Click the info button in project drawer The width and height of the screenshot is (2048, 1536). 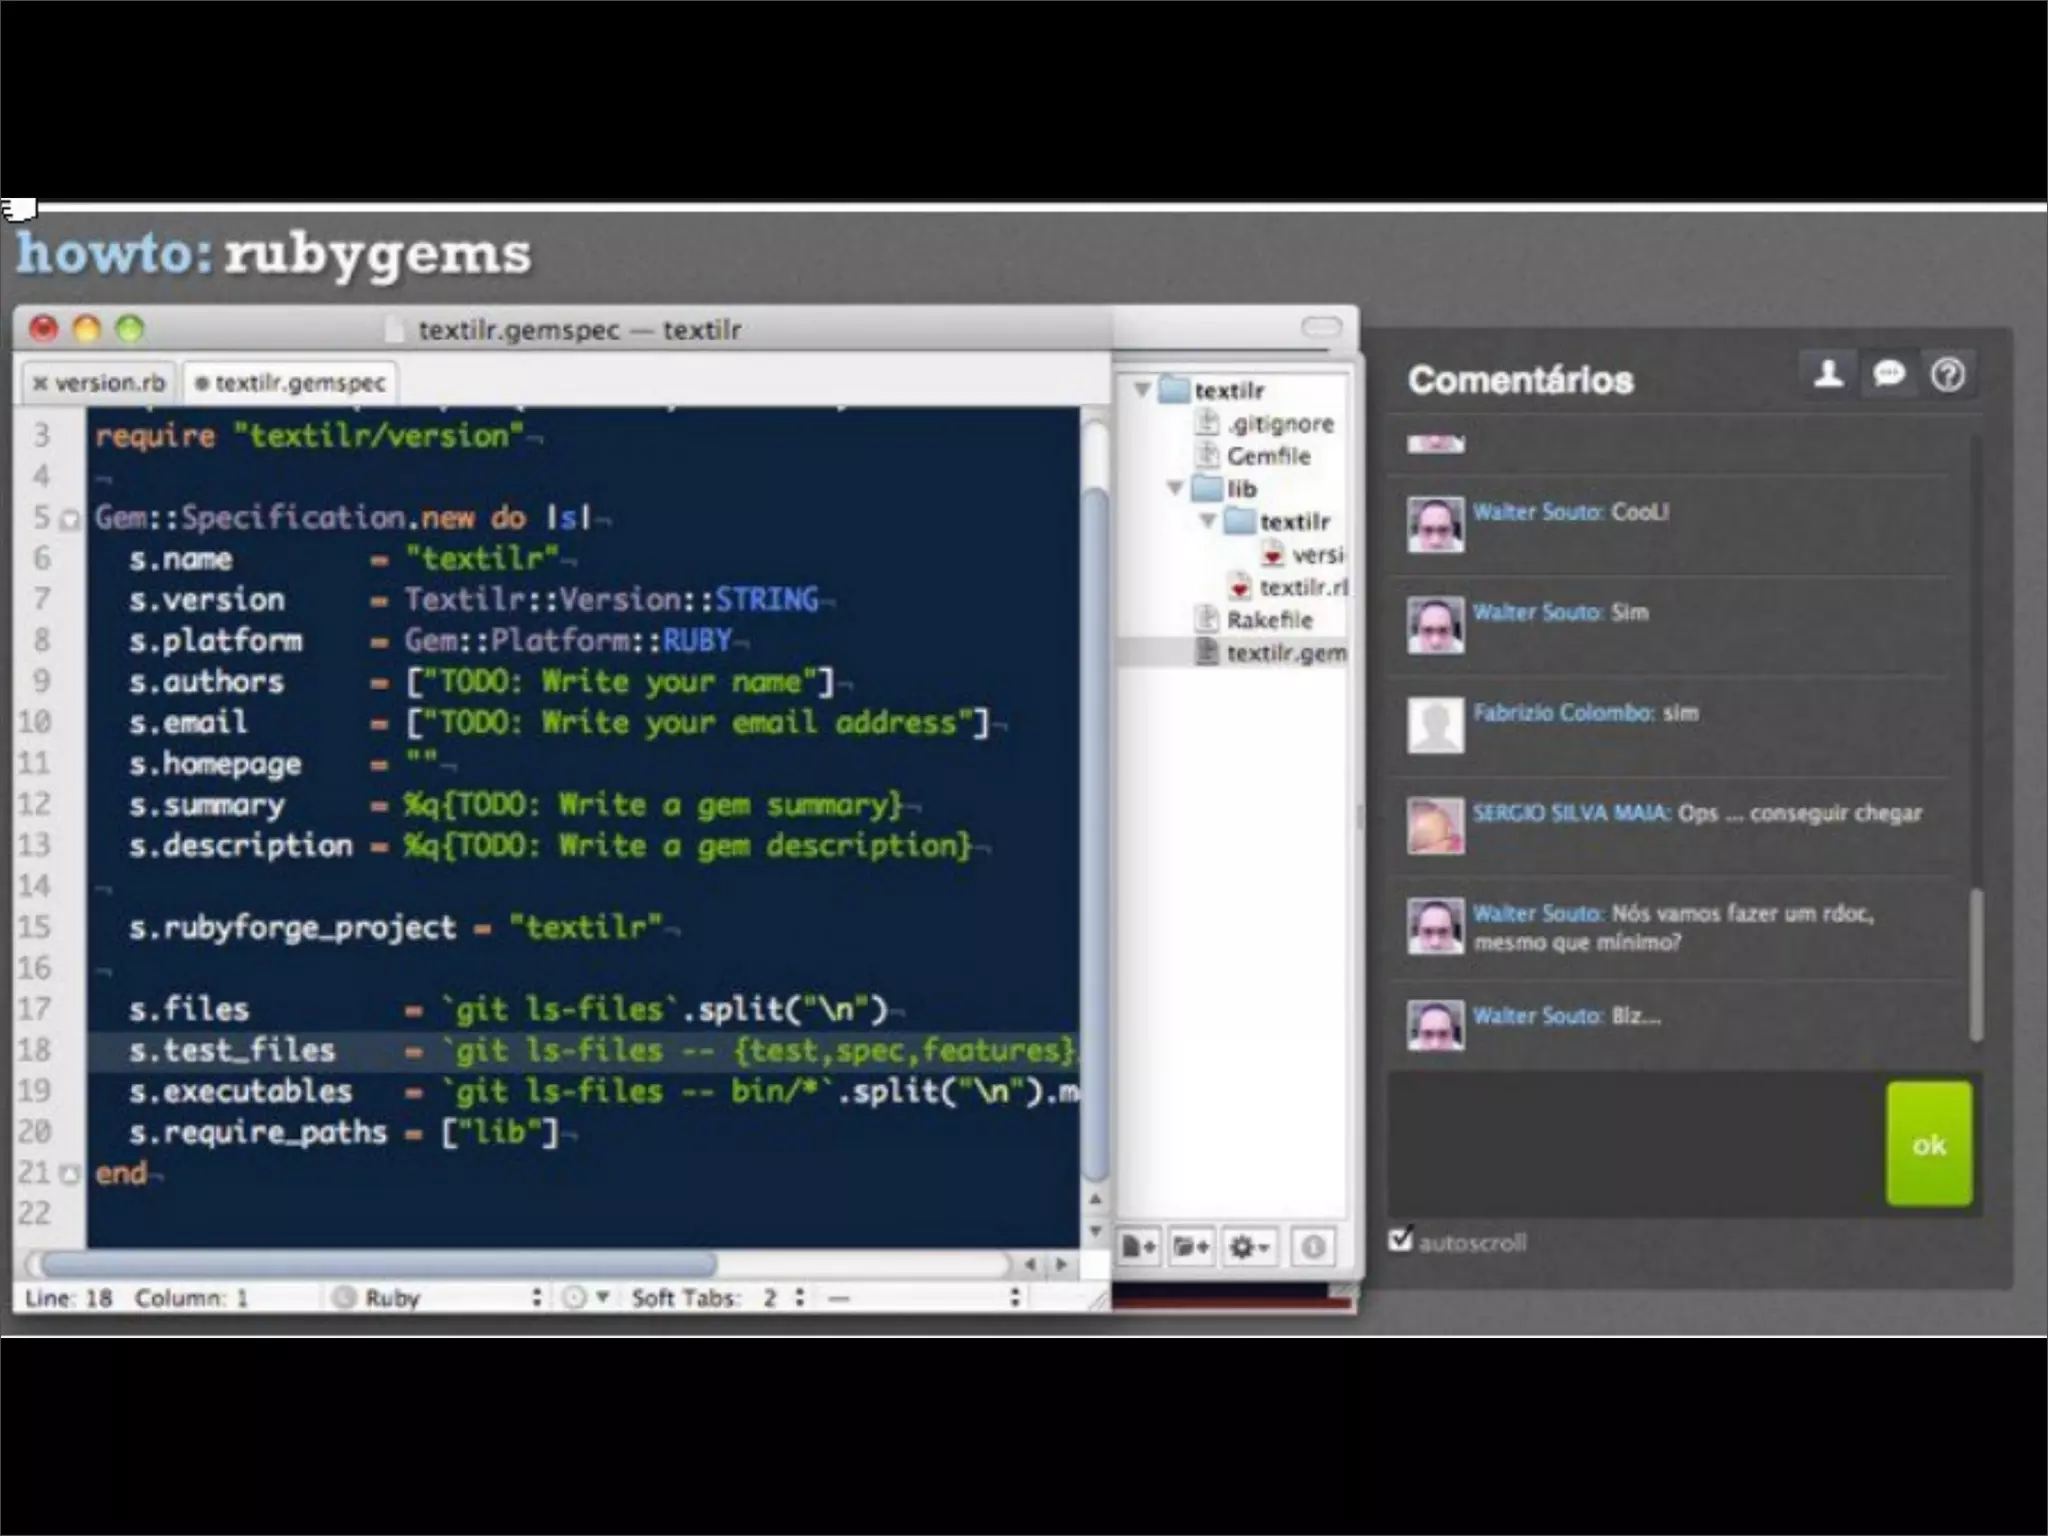tap(1313, 1246)
